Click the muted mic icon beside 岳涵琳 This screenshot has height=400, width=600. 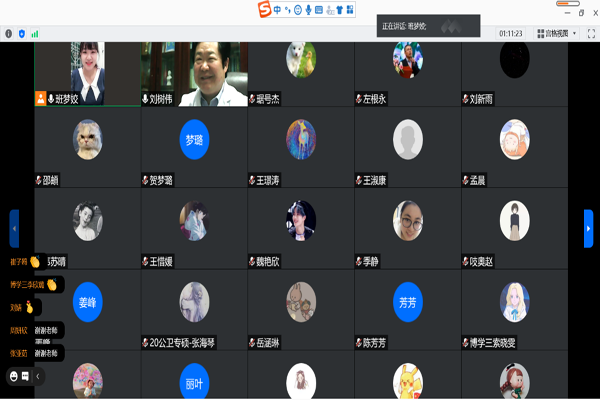click(252, 343)
